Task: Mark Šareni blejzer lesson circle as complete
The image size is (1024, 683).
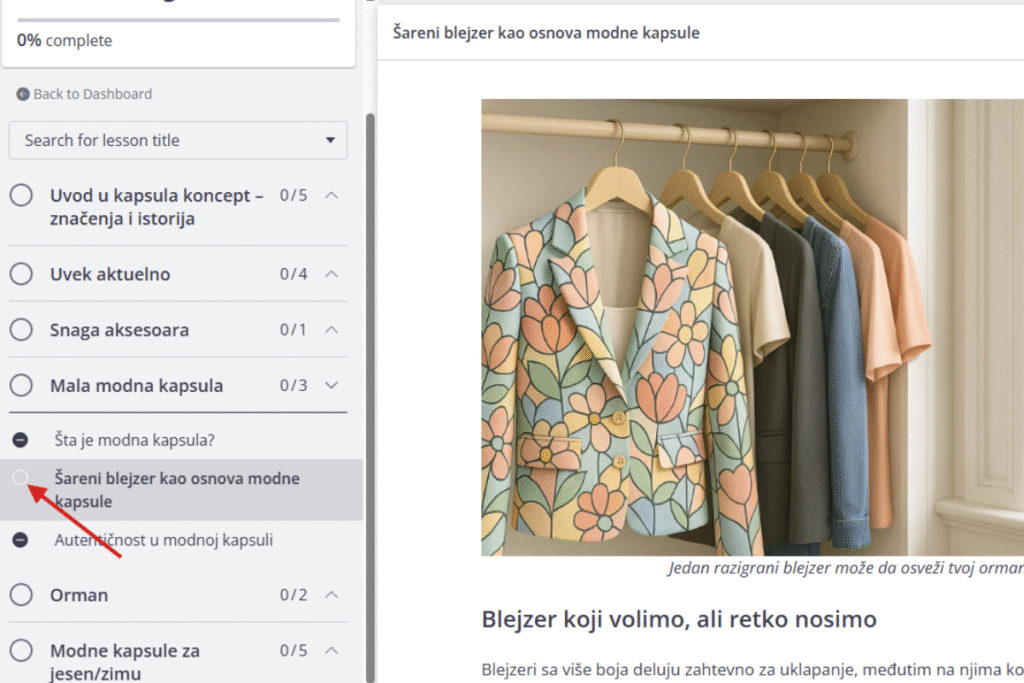Action: pos(20,479)
